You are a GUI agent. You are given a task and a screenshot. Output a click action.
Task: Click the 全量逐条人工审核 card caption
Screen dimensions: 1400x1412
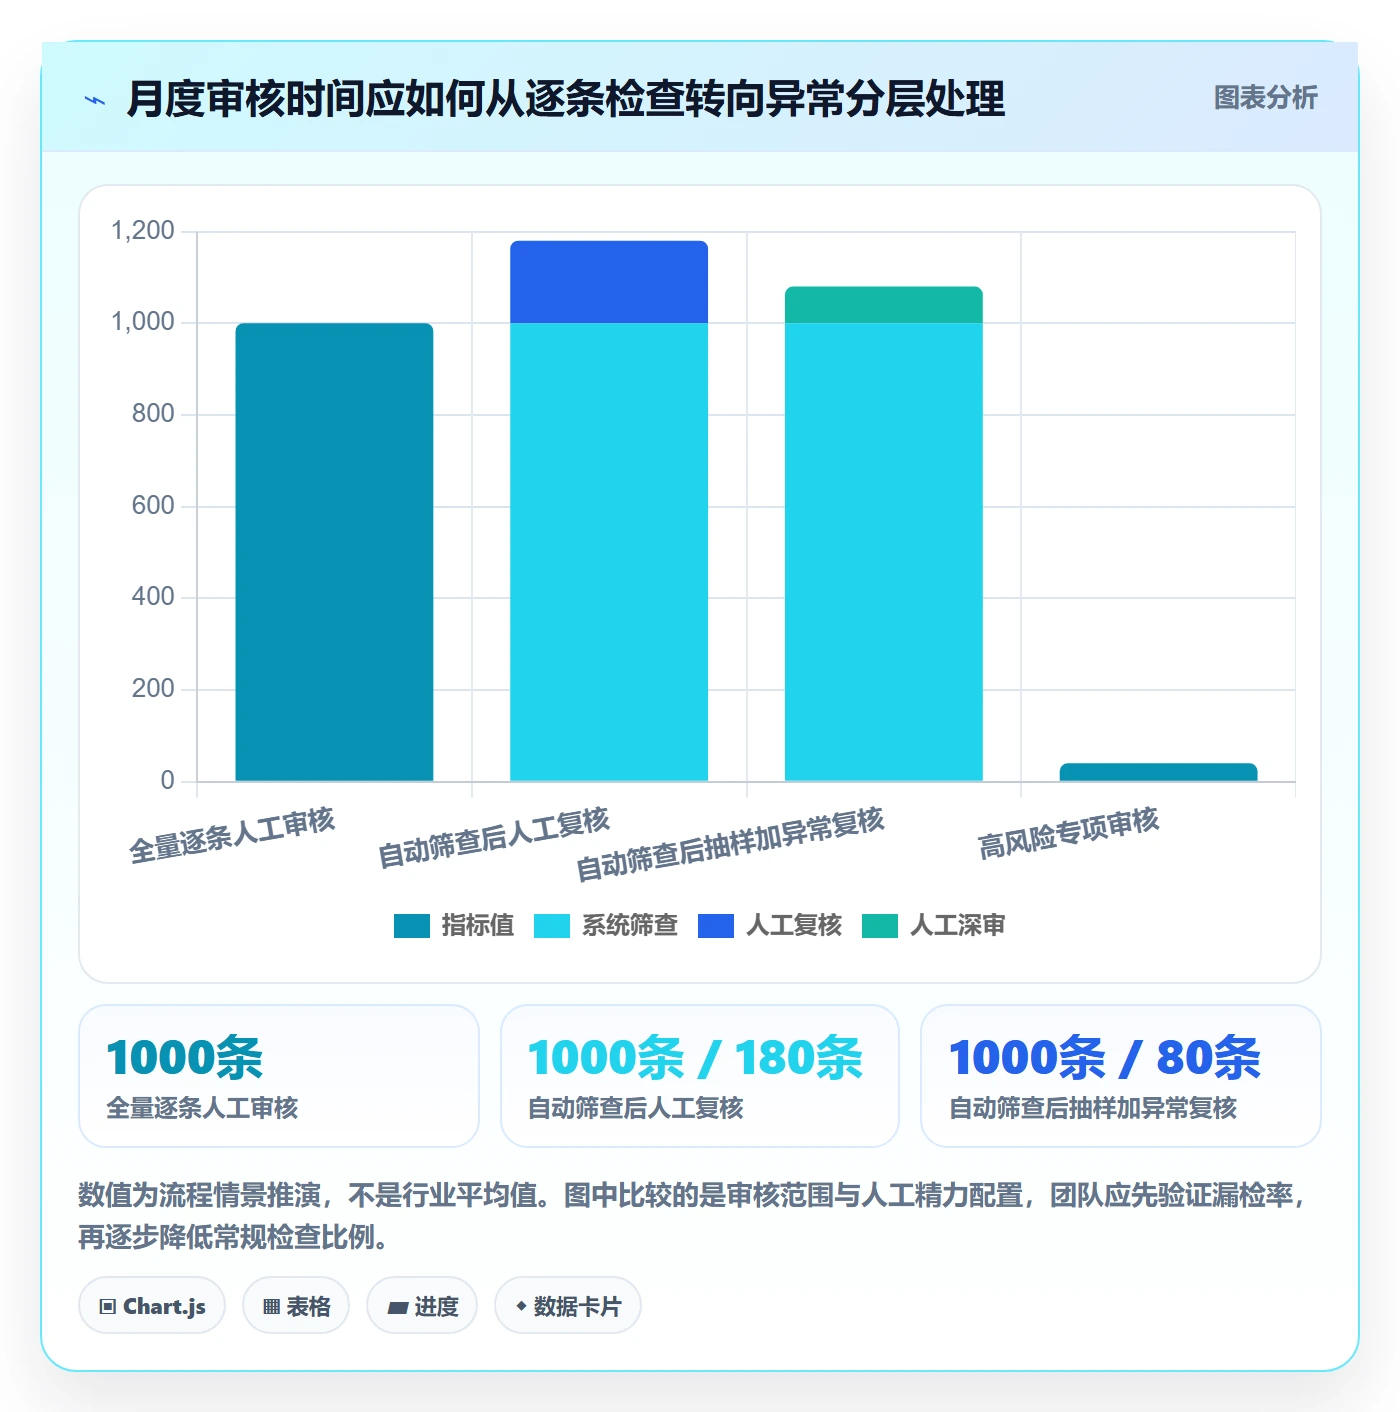coord(202,1108)
